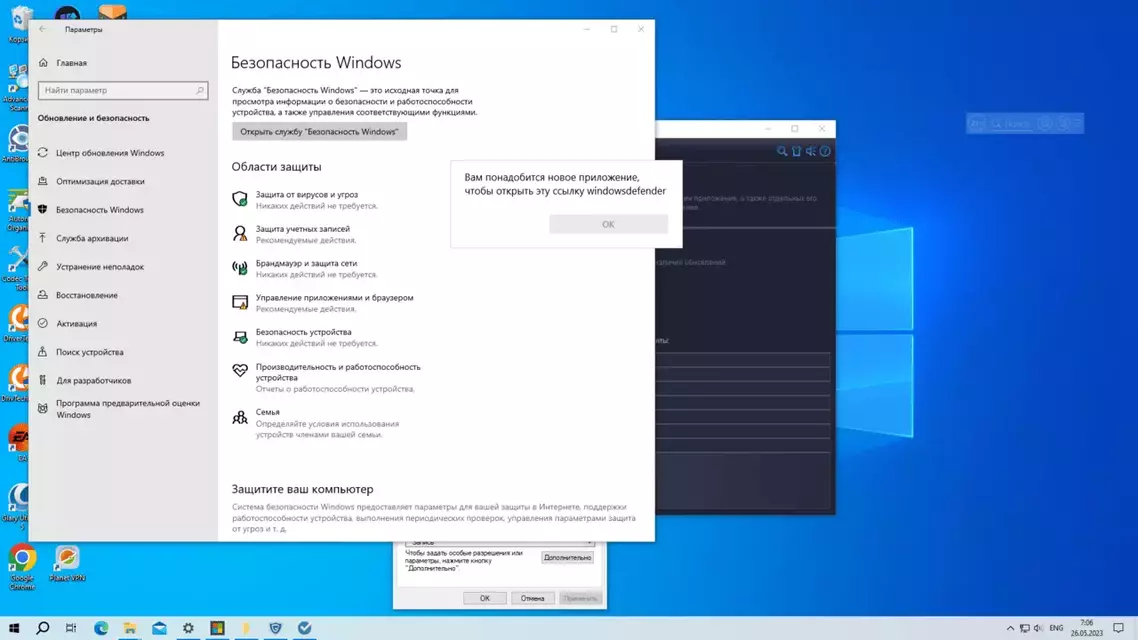Open Защита учетных записей
This screenshot has width=1138, height=640.
click(303, 229)
